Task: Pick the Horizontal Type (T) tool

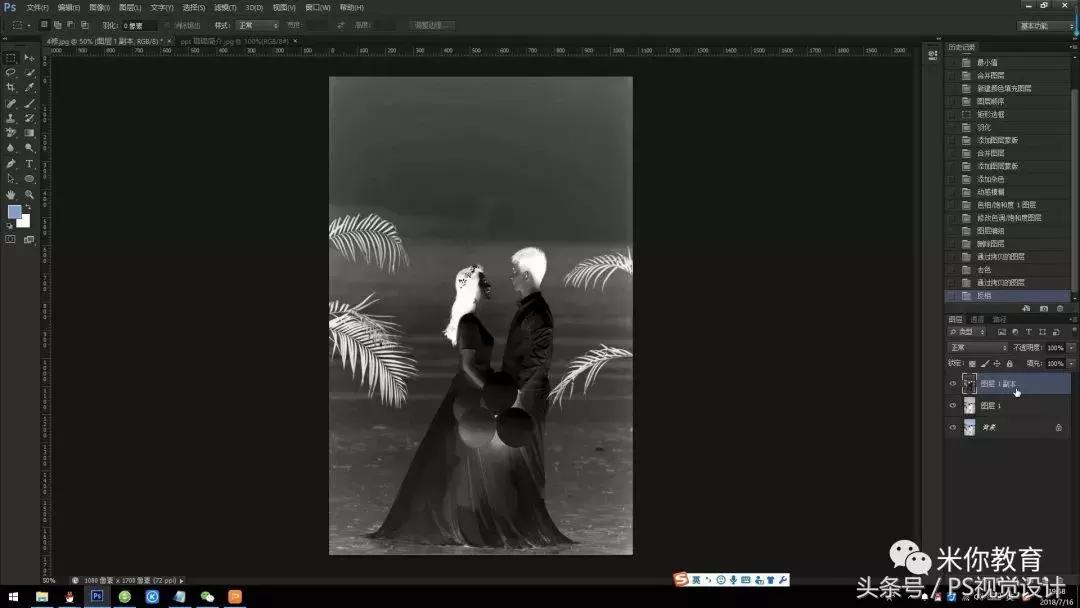Action: coord(29,163)
